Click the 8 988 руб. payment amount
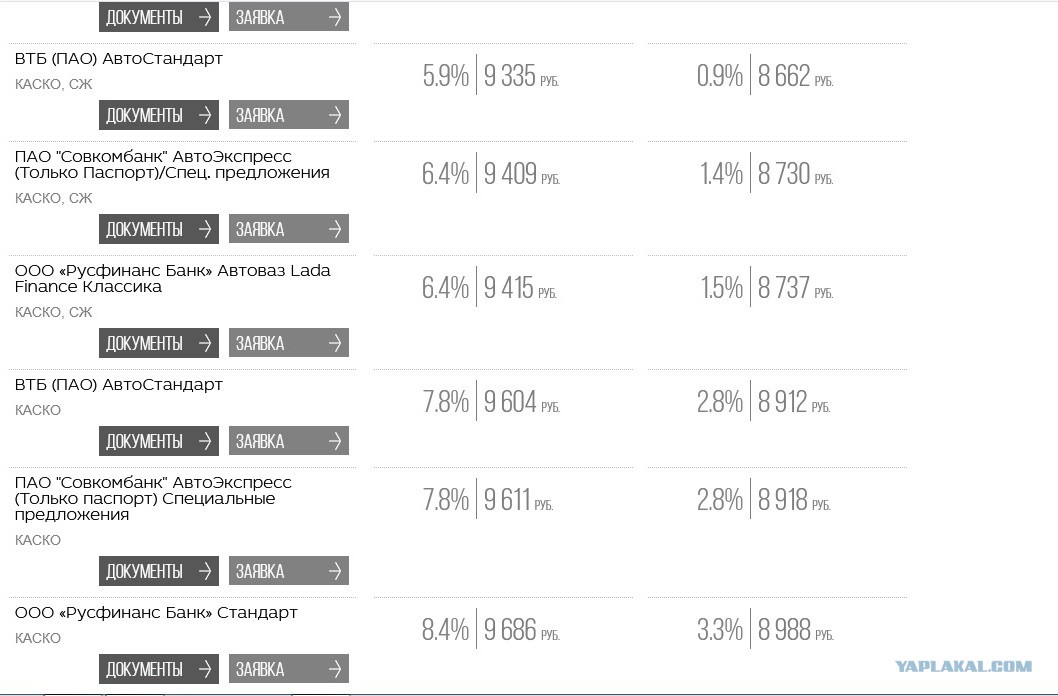1058x696 pixels. (796, 630)
